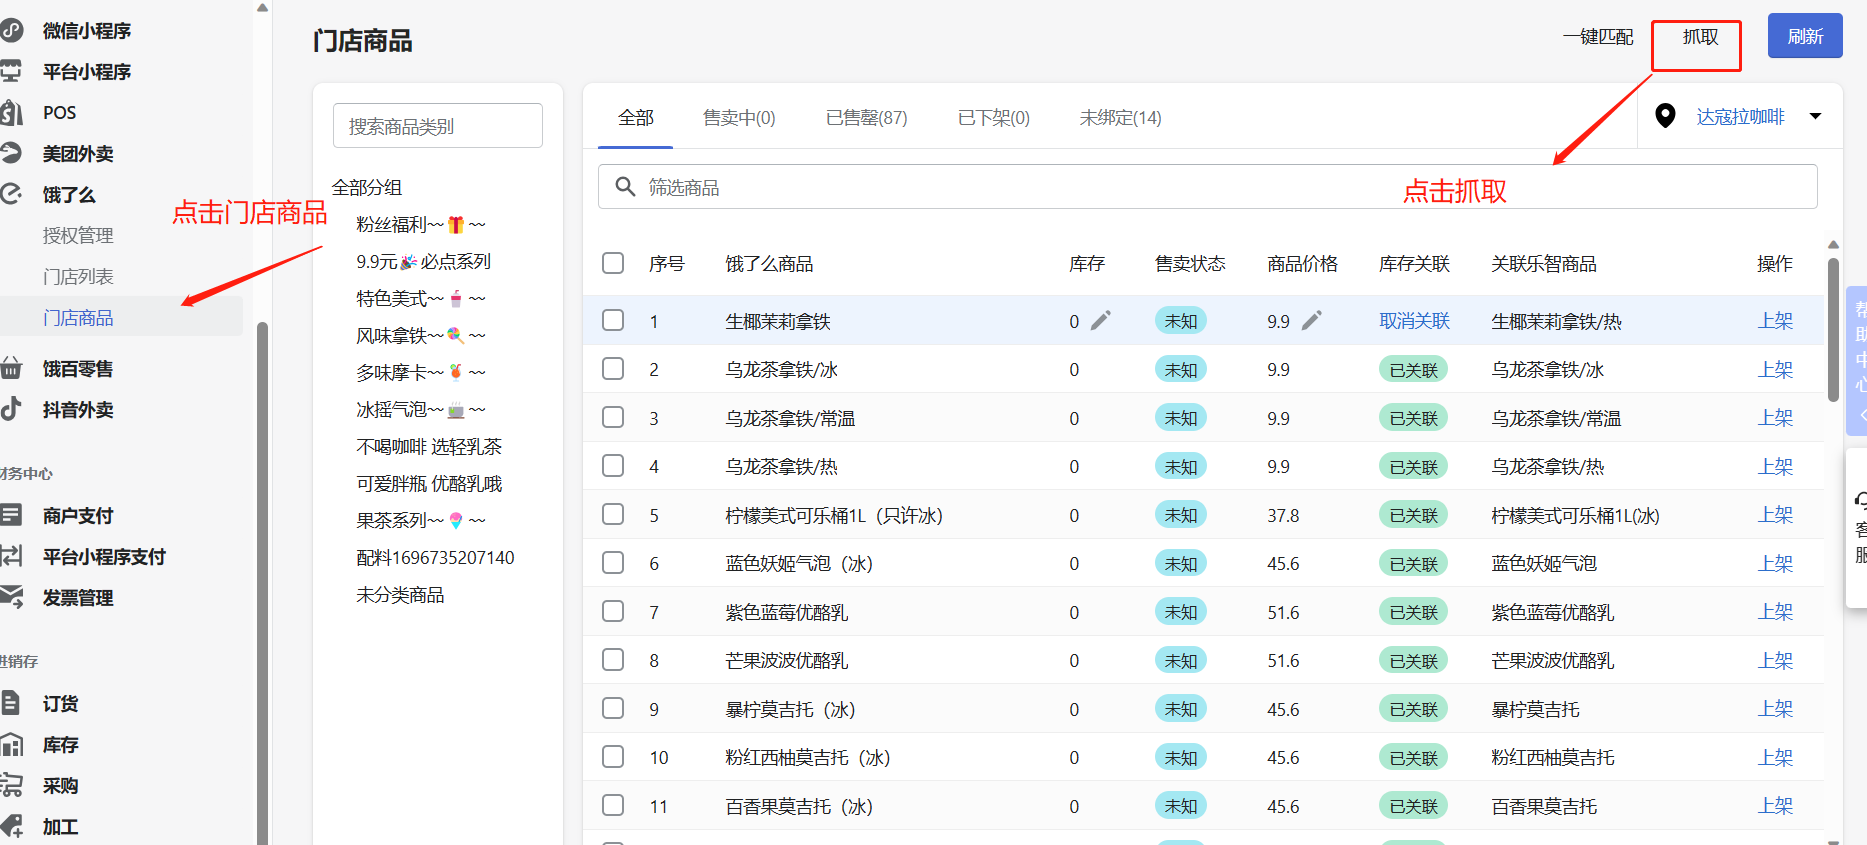Click the 已关联 badge for 暴柠莫吉托
Image resolution: width=1867 pixels, height=845 pixels.
point(1413,709)
